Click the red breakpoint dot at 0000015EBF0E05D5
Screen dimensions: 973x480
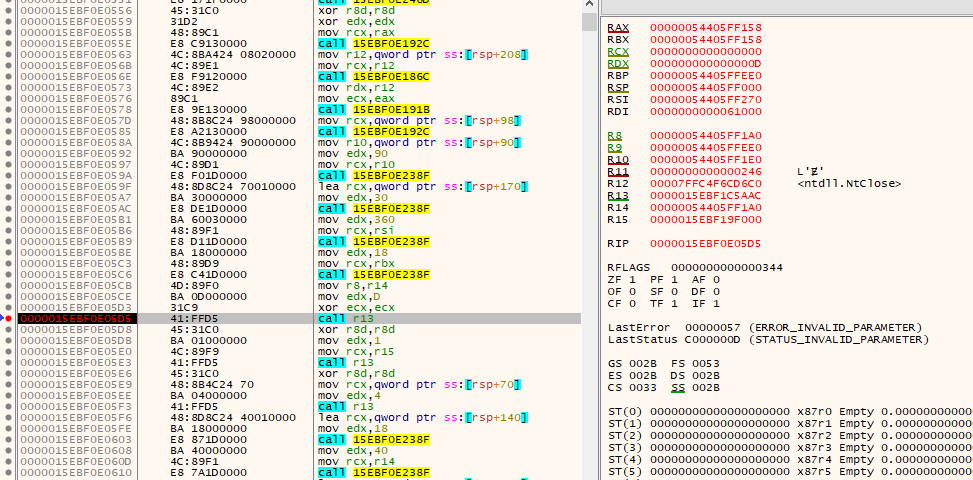(8, 318)
